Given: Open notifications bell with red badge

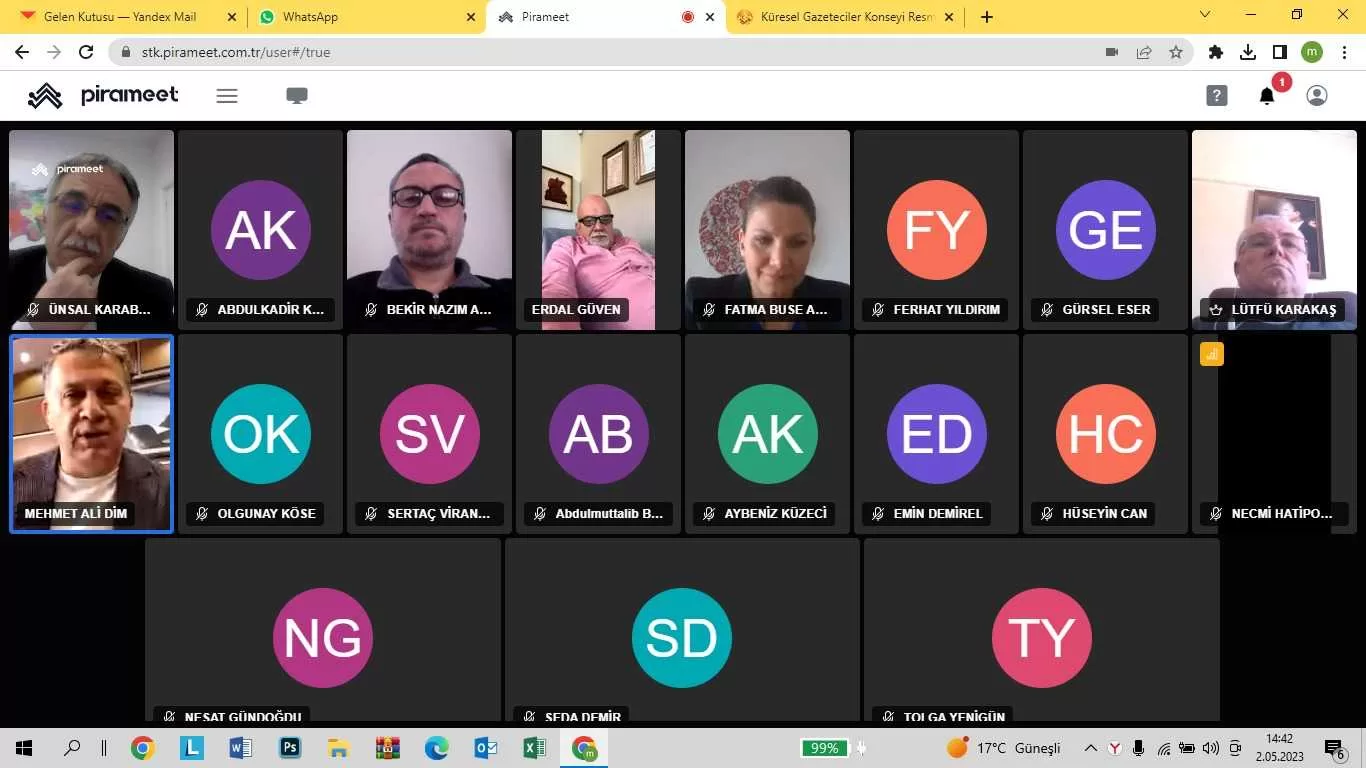Looking at the screenshot, I should (x=1267, y=96).
